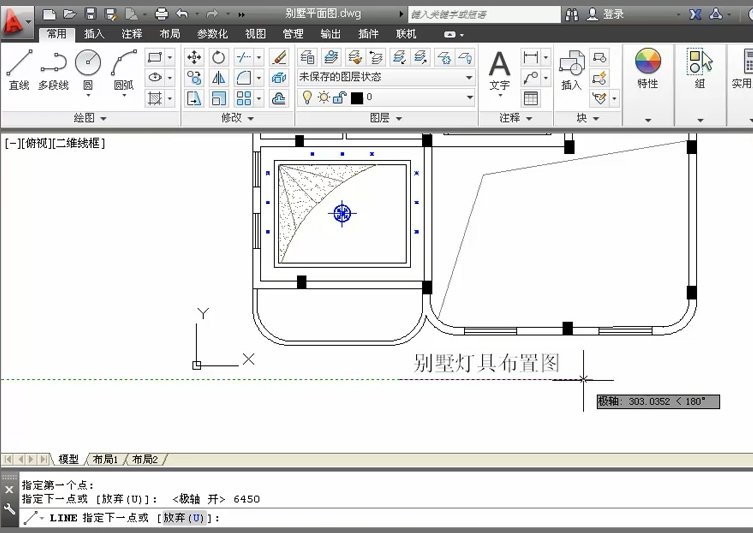
Task: Select the Polyline (多段线) tool
Action: (x=53, y=69)
